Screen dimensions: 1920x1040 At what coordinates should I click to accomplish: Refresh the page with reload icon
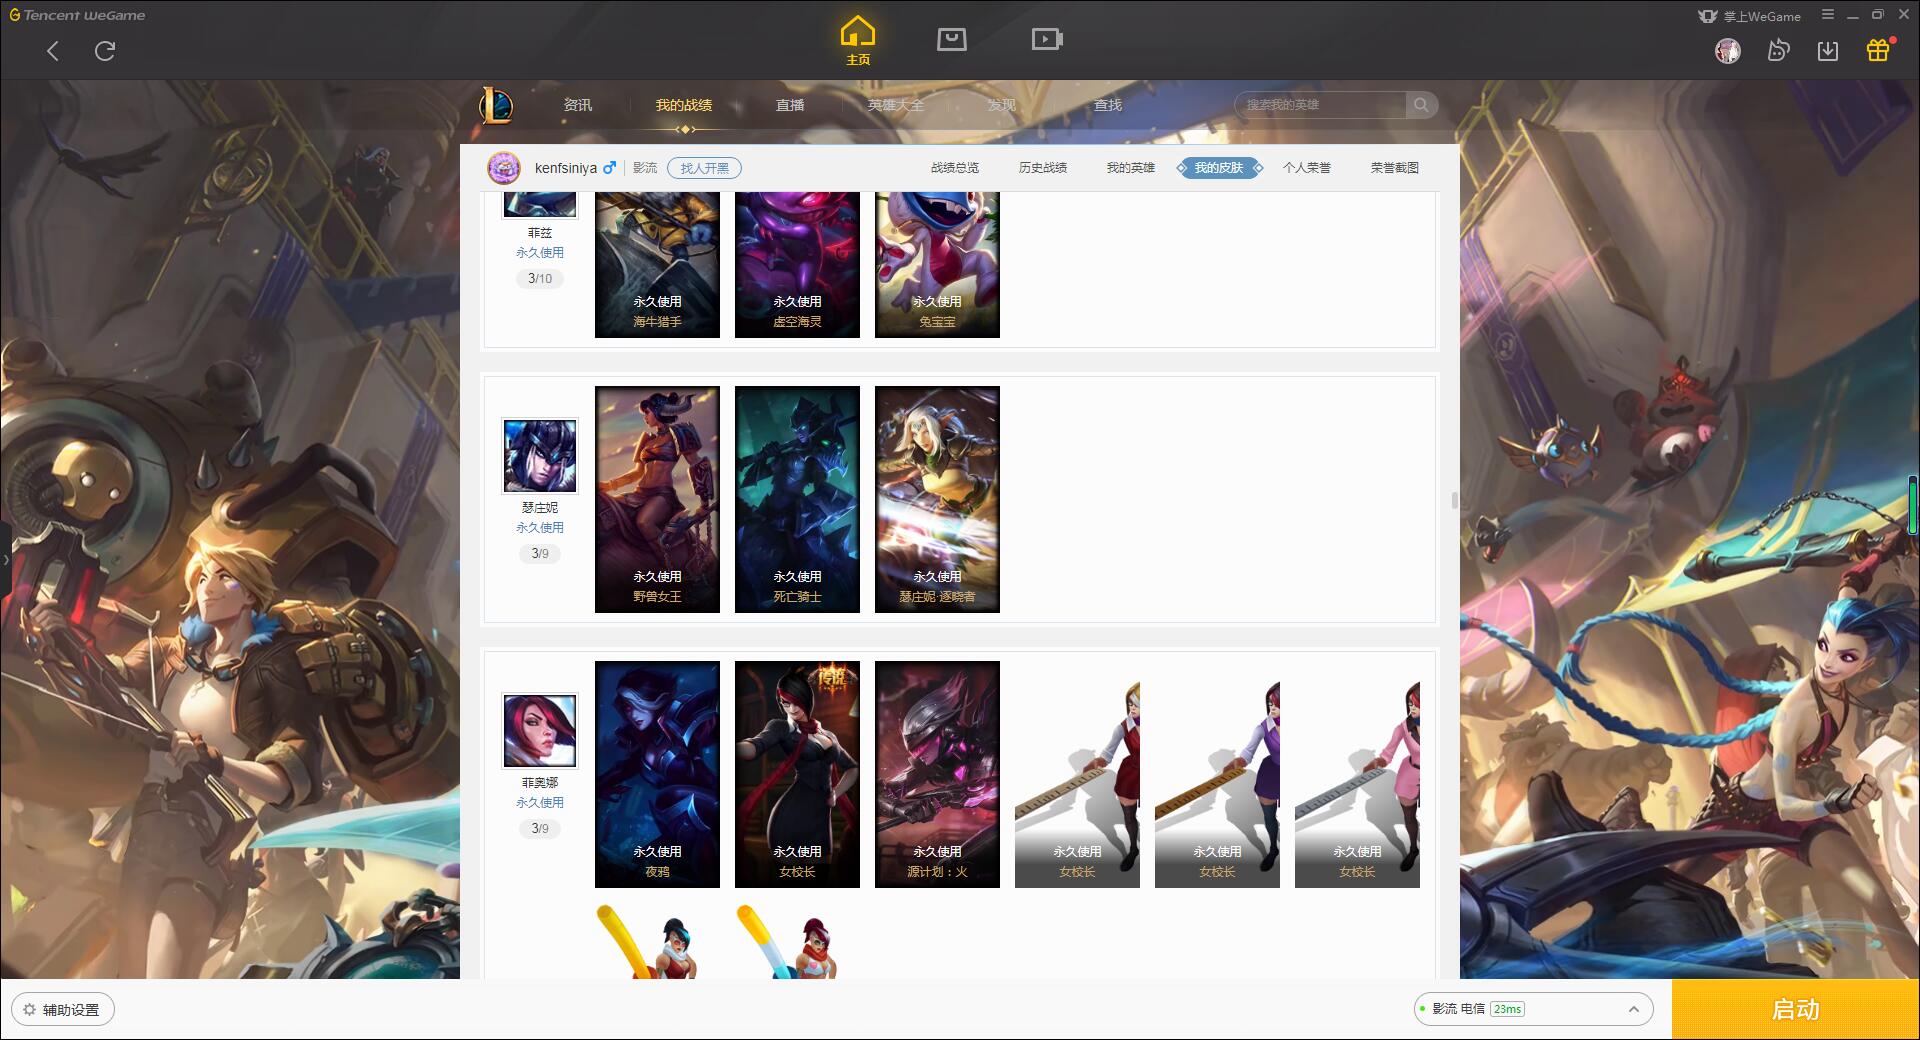[105, 51]
